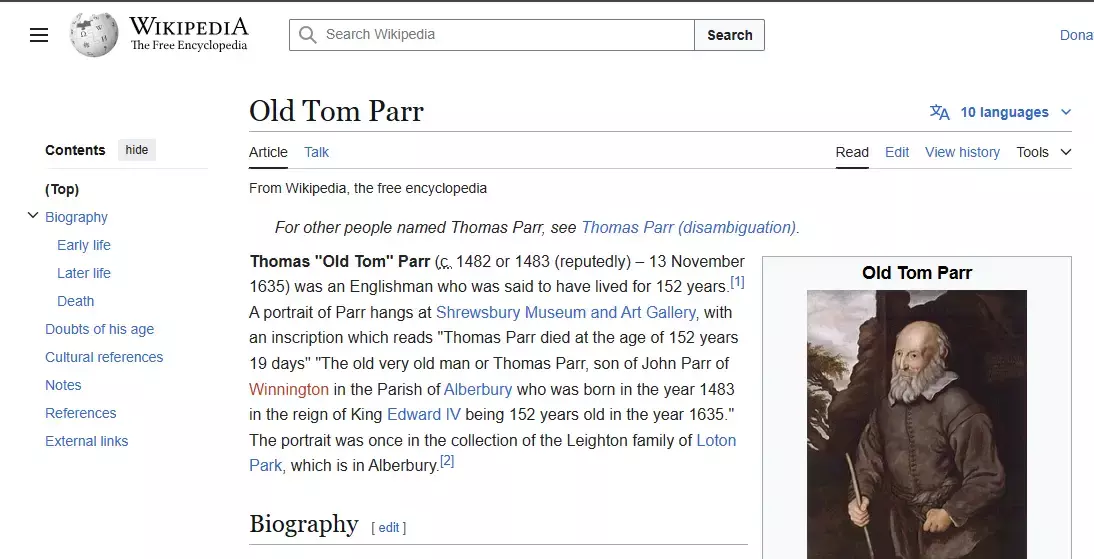
Task: Switch to the Talk tab
Action: [316, 152]
